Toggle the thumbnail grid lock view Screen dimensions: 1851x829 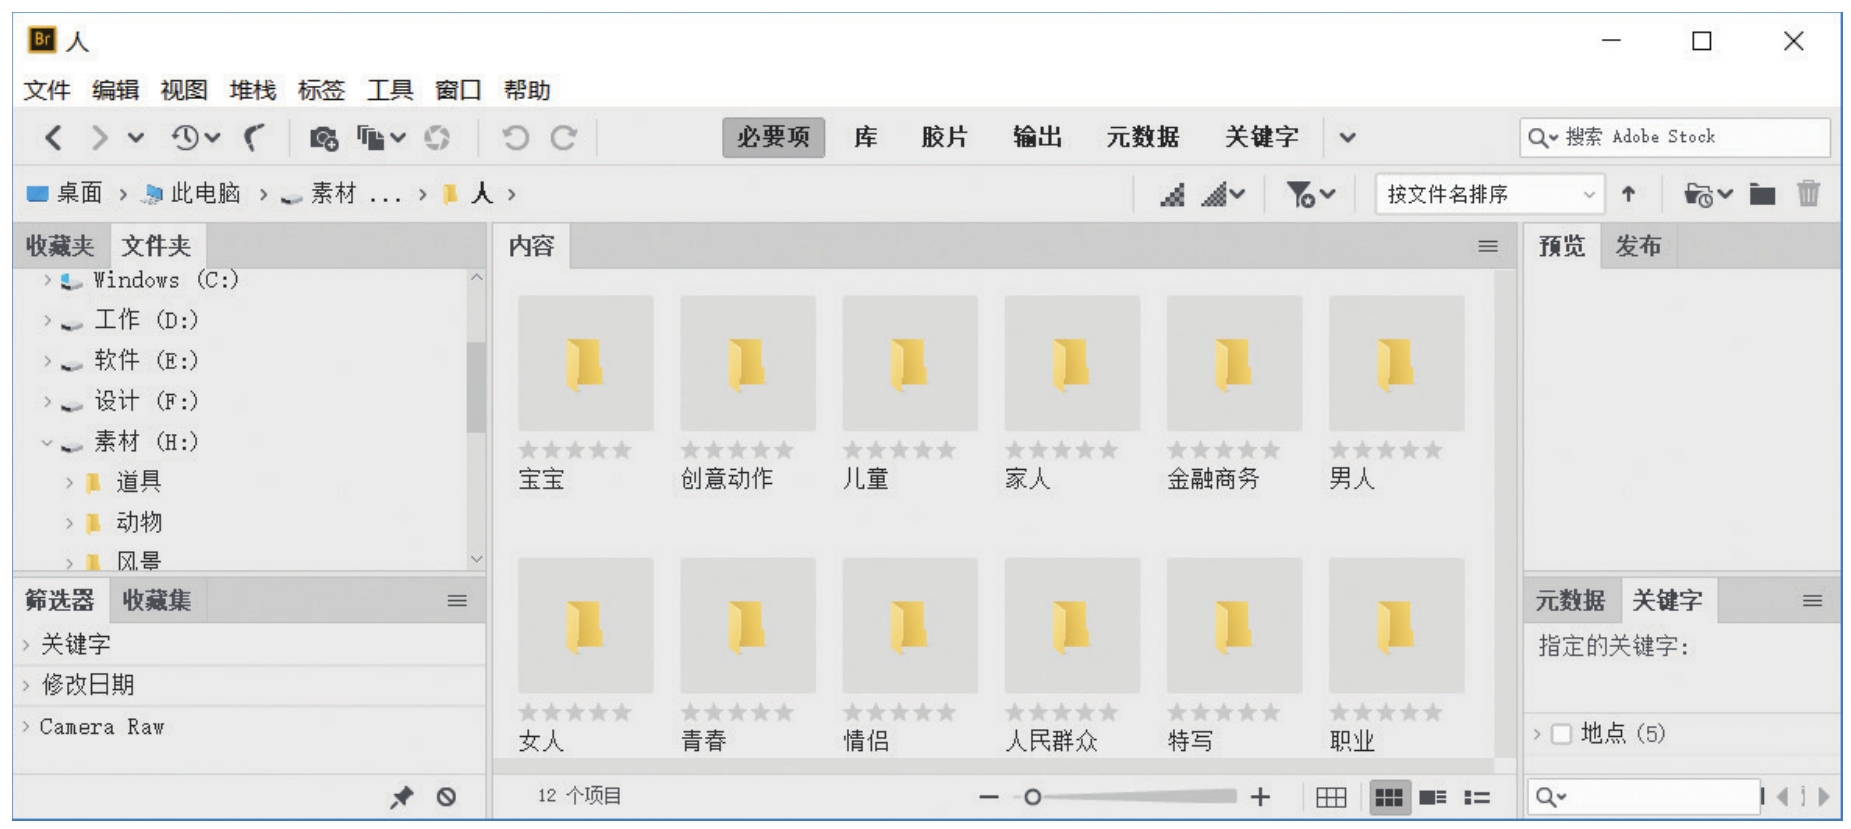[1331, 797]
